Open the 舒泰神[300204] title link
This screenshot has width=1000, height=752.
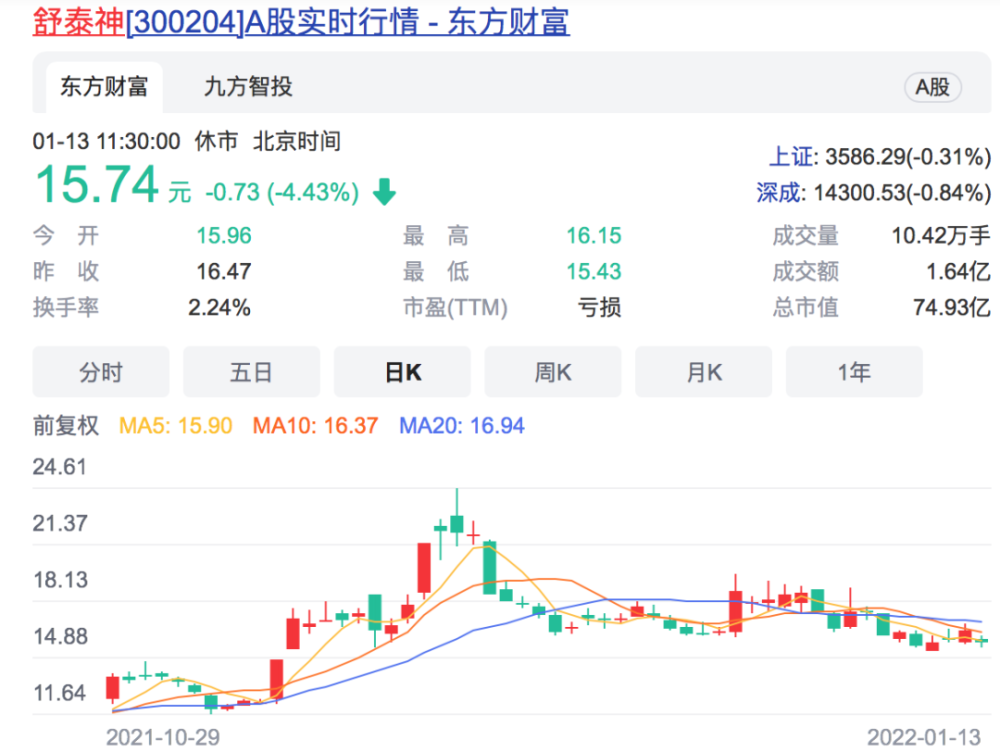coord(301,22)
